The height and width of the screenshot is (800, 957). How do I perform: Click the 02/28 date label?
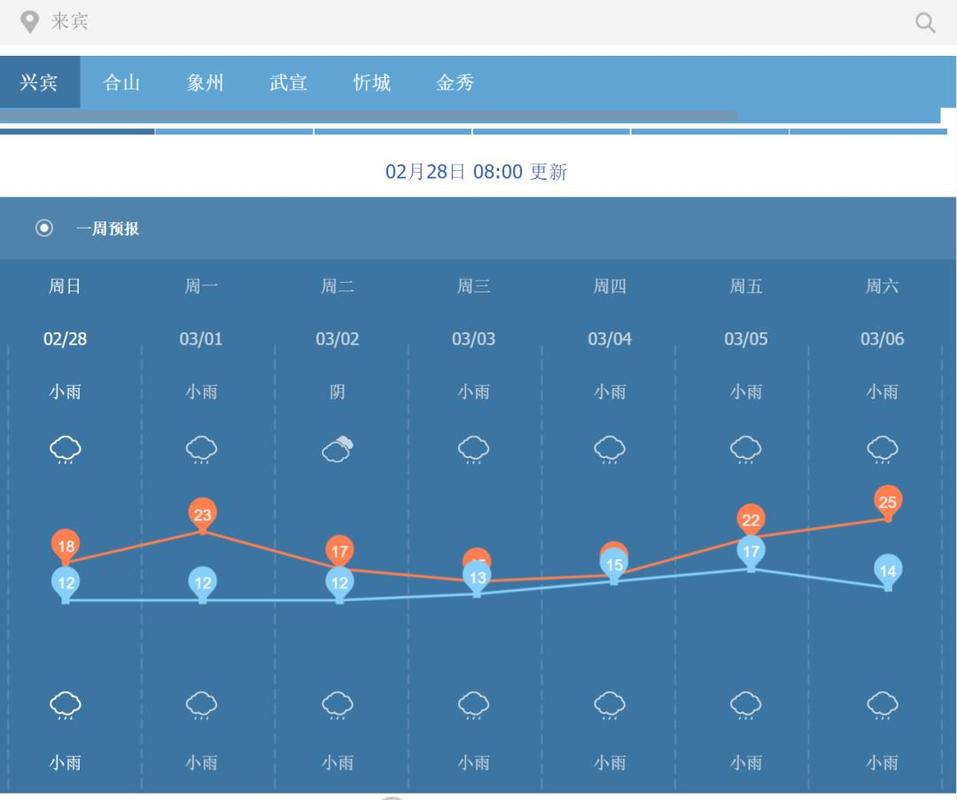pyautogui.click(x=65, y=339)
